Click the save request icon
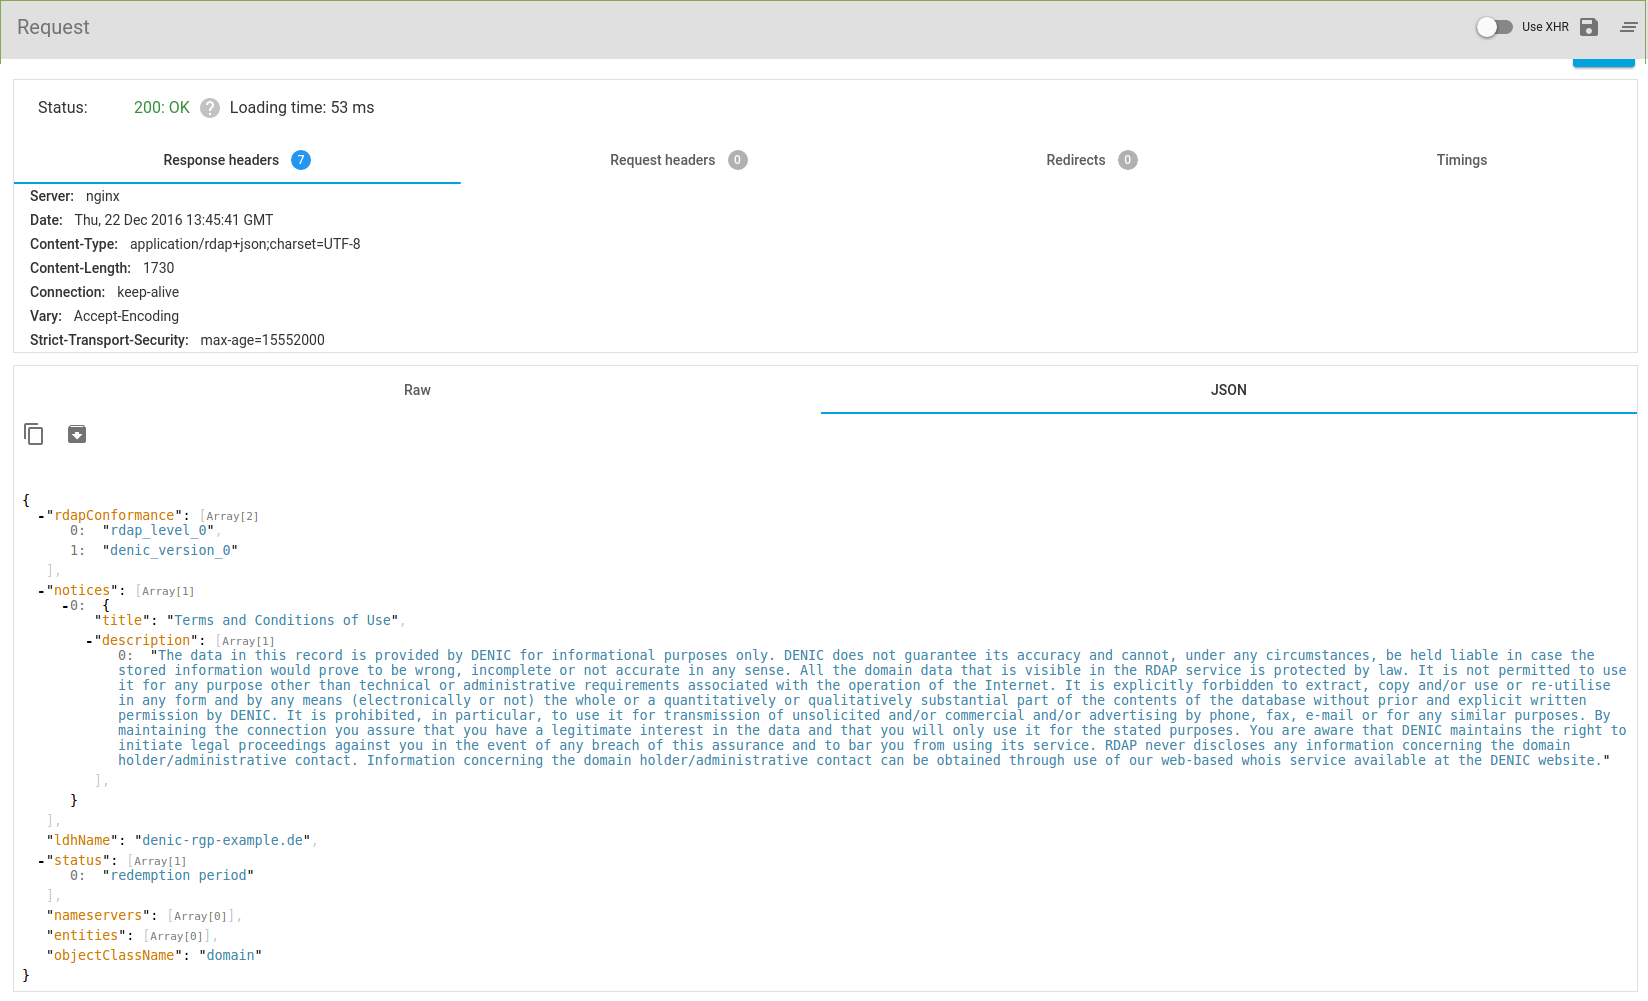 [1589, 27]
